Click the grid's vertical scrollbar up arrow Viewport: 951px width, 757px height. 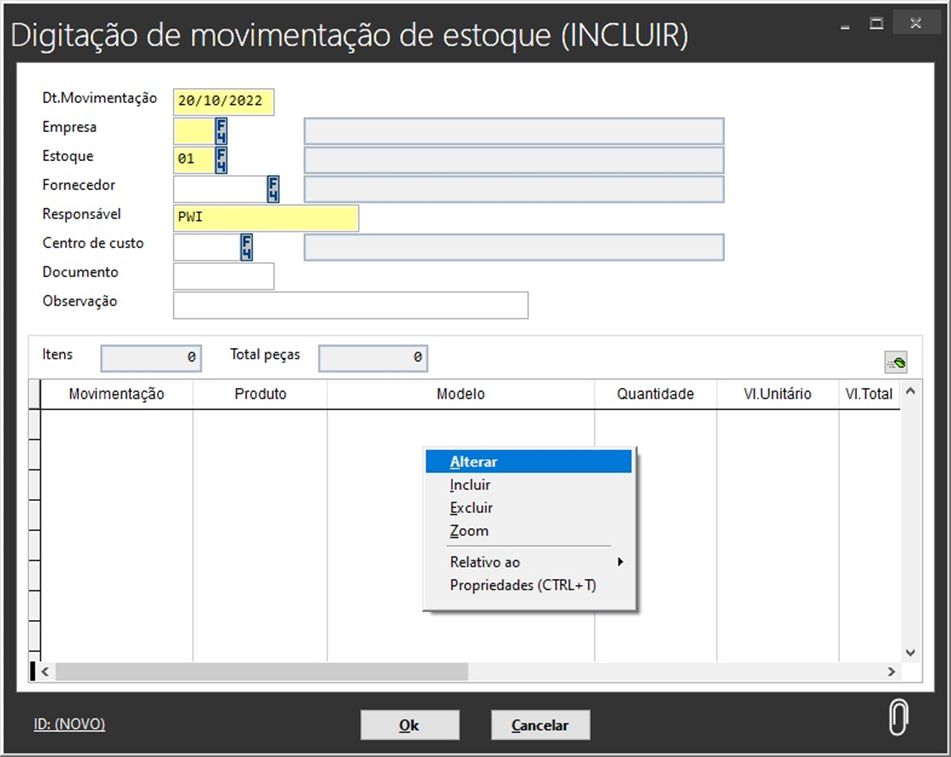click(x=910, y=391)
